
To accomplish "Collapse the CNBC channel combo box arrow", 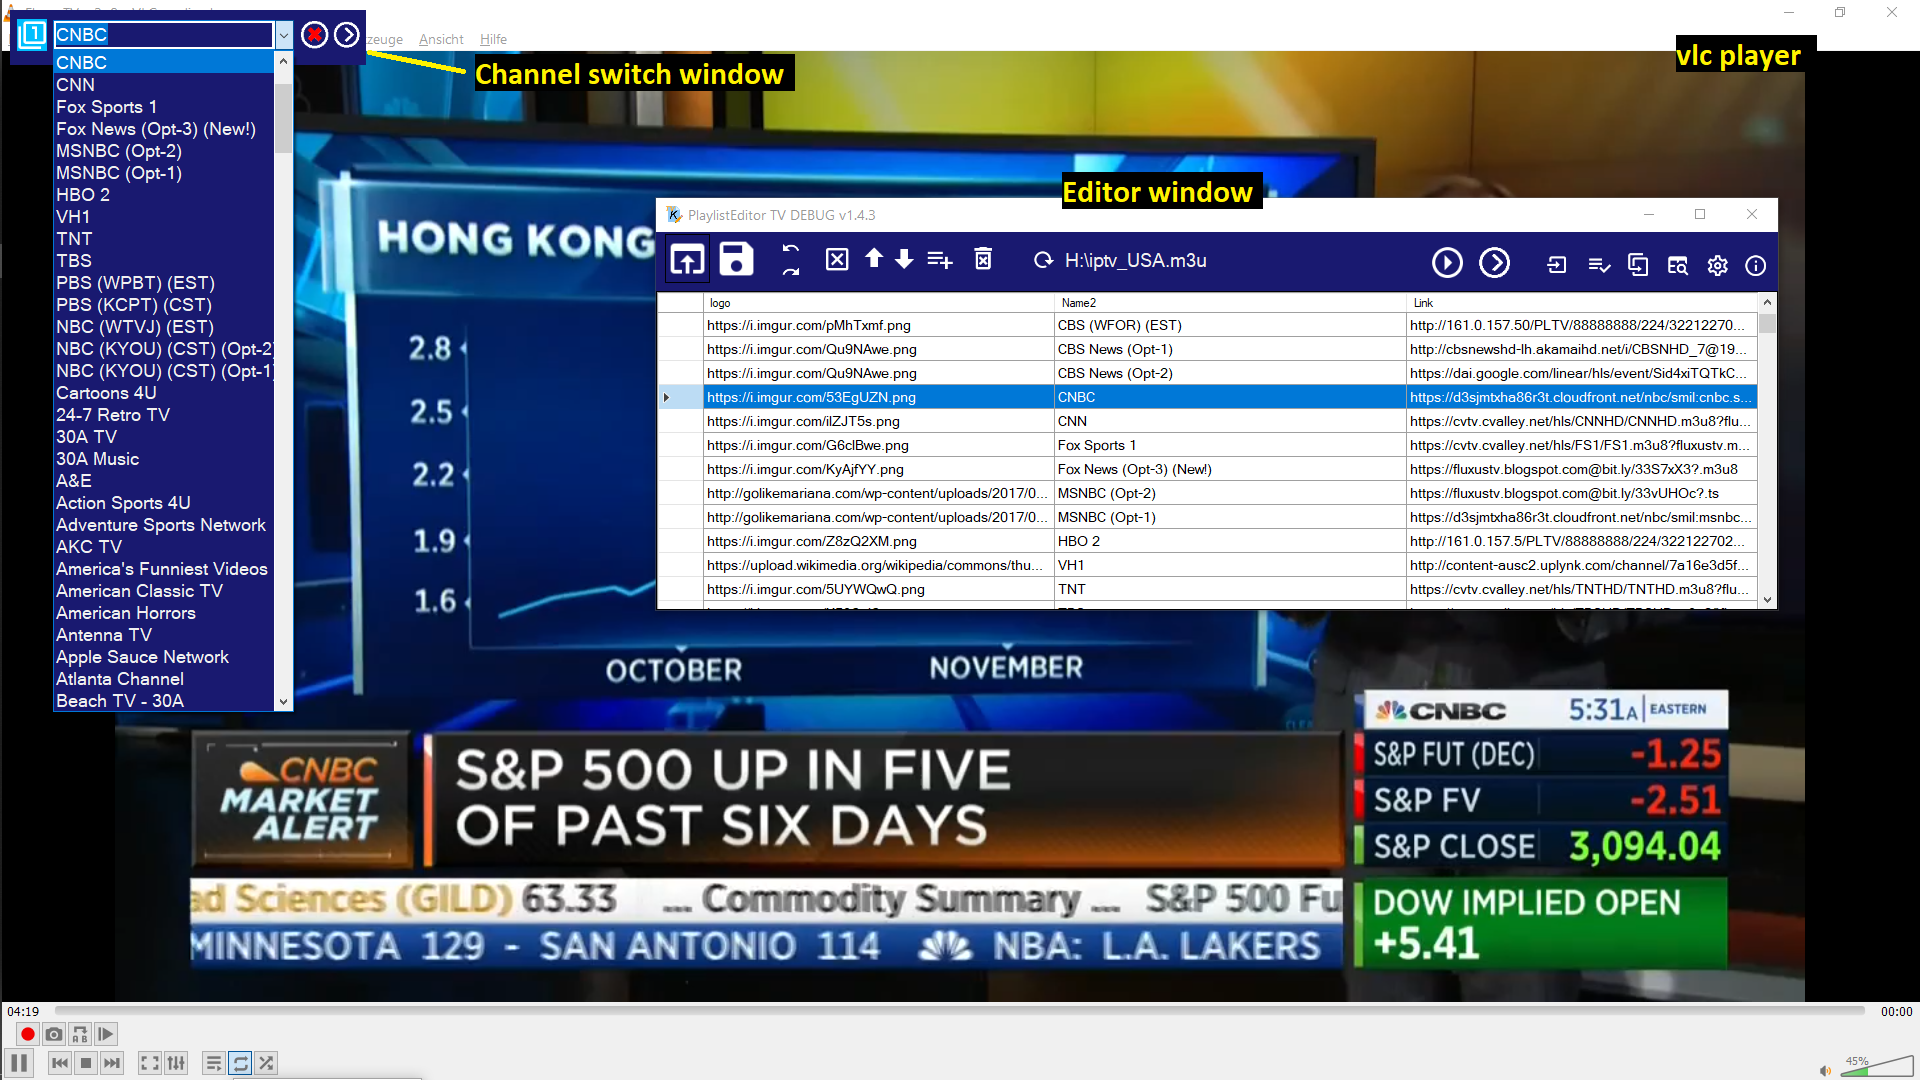I will tap(284, 36).
